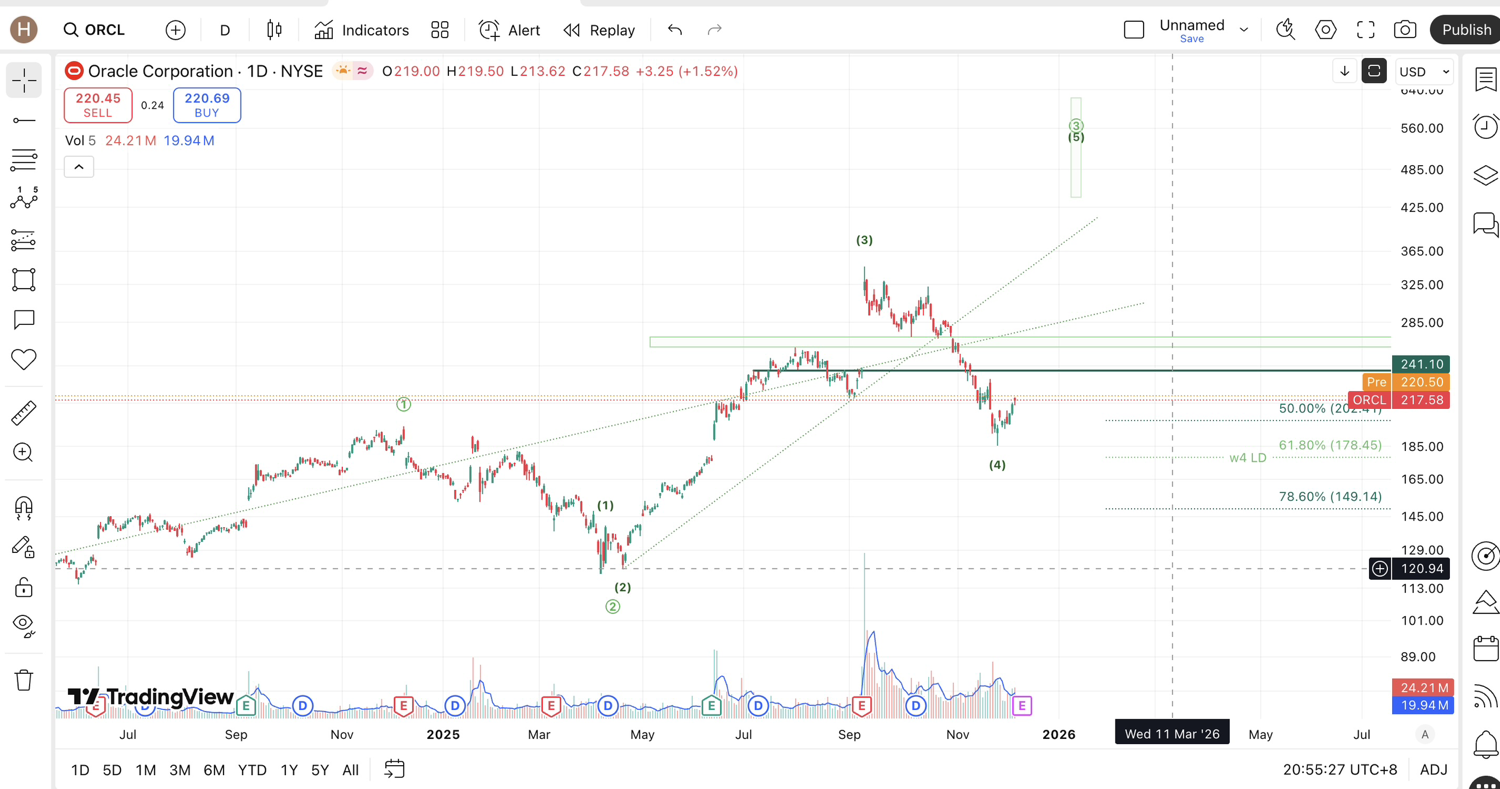Switch to the YTD range tab
Screen dimensions: 1500x789
click(x=252, y=770)
